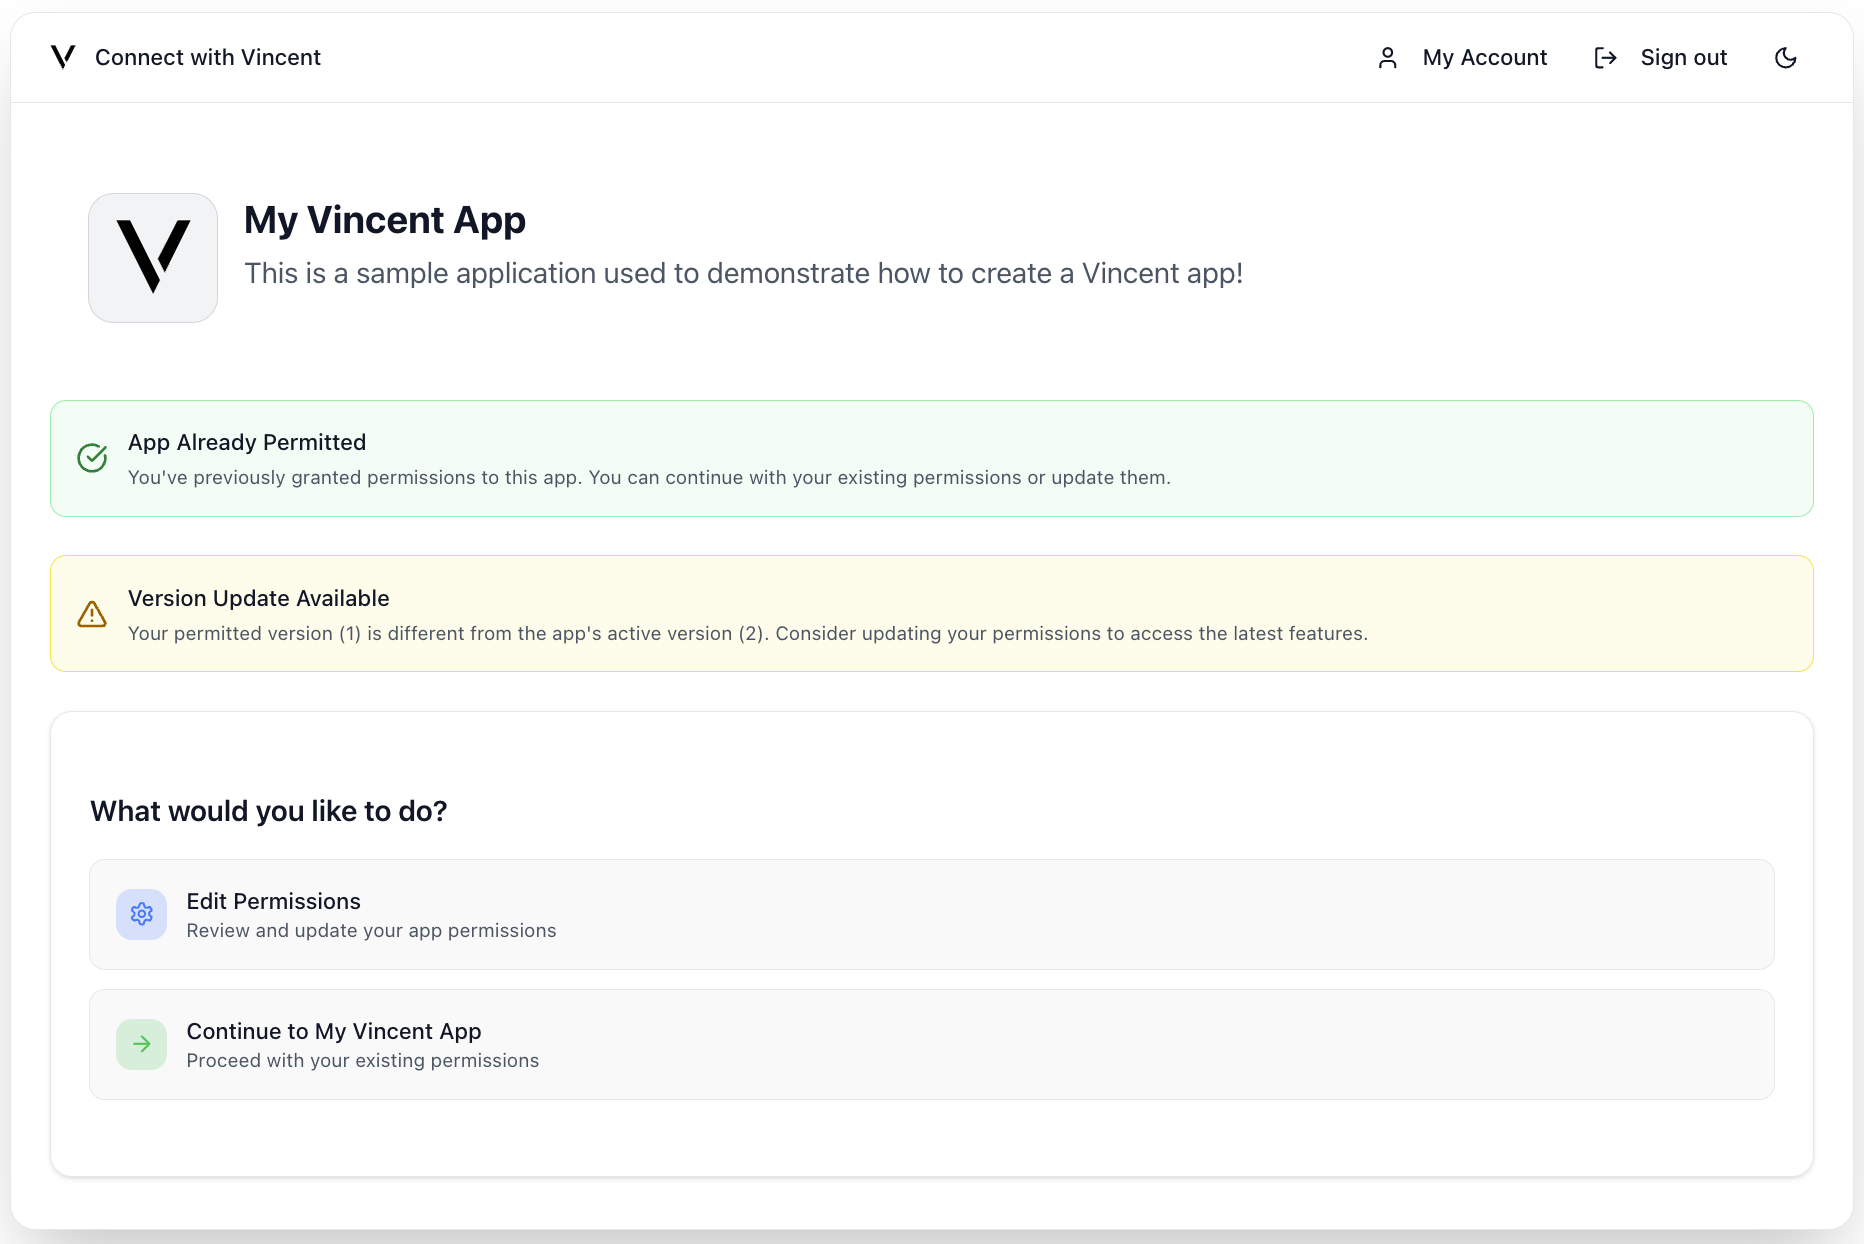The width and height of the screenshot is (1864, 1244).
Task: Click the previously granted permissions message
Action: pos(649,477)
